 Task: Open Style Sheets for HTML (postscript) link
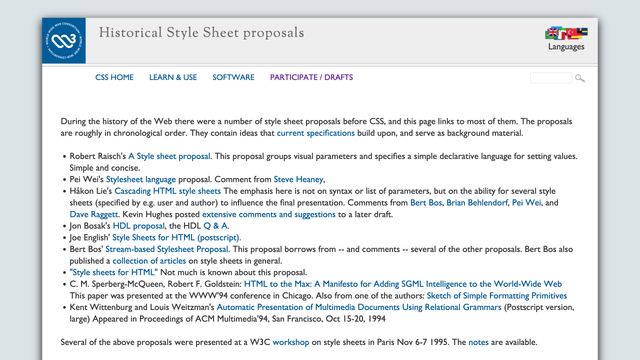[x=176, y=238]
